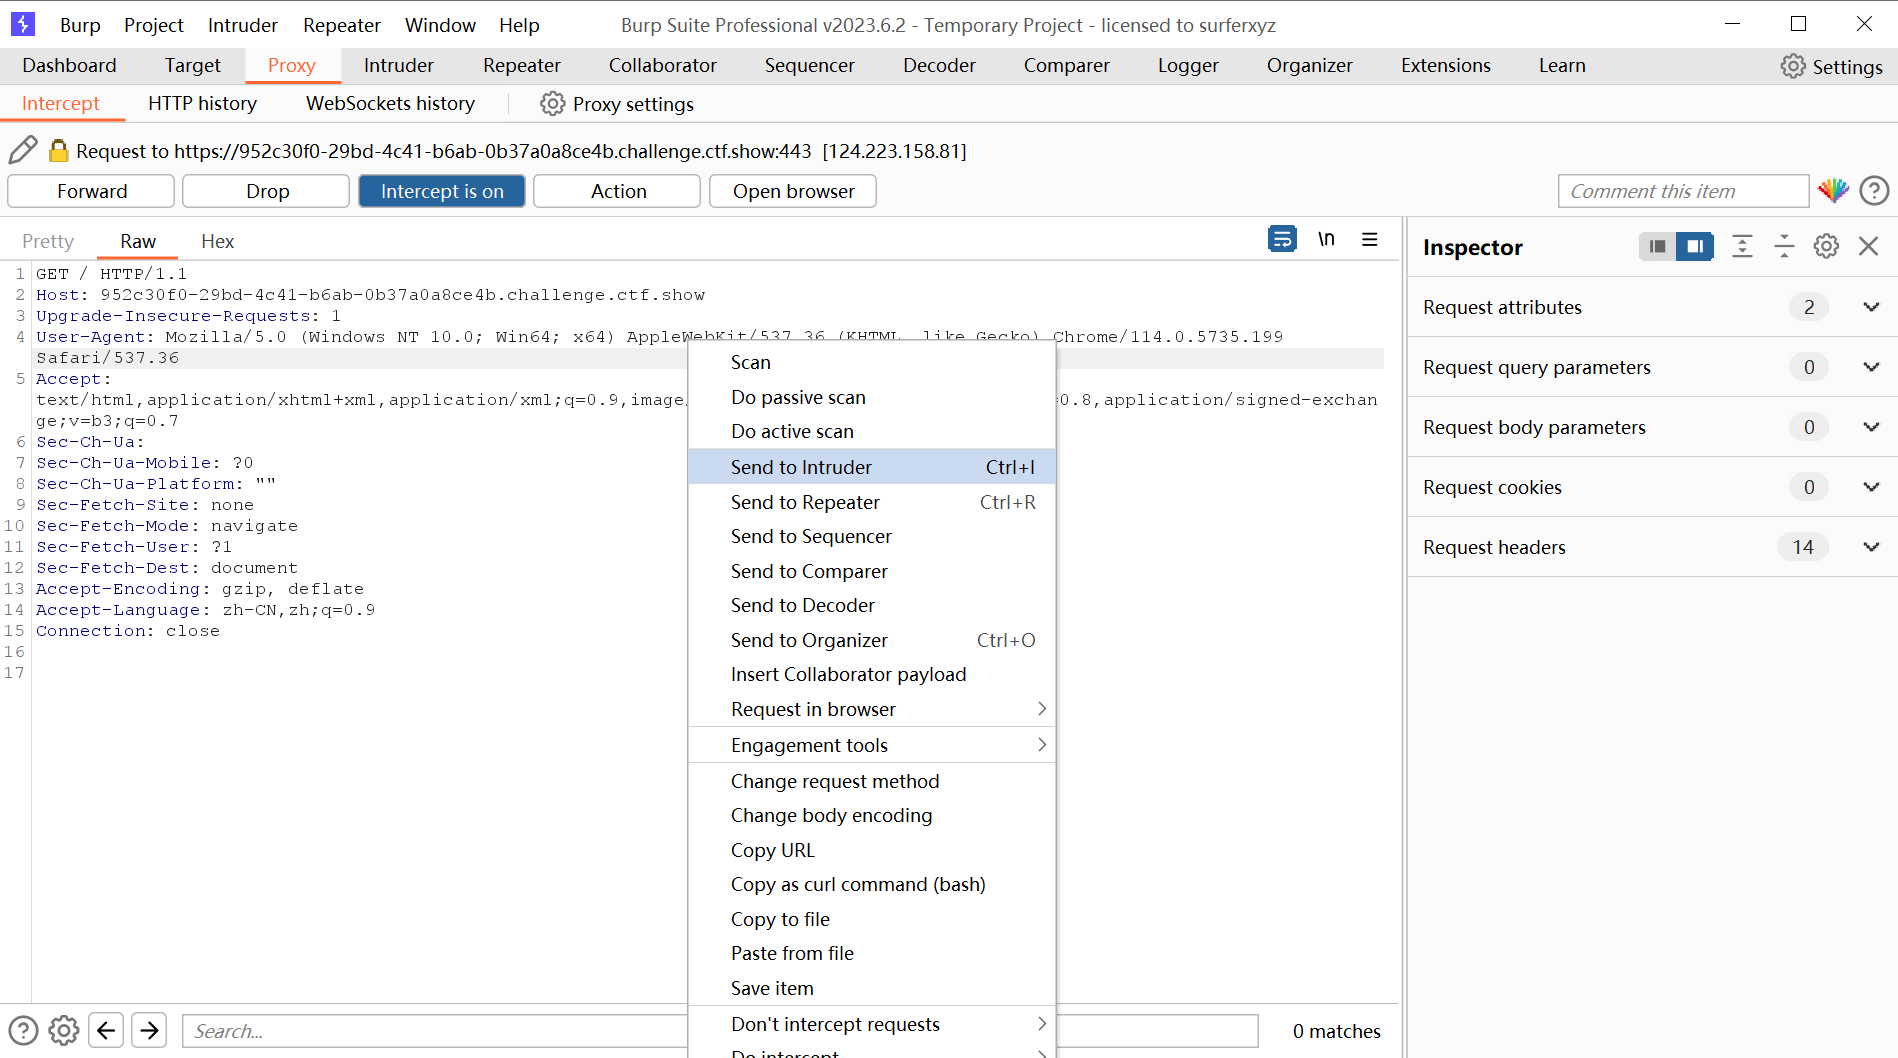Click the Drop button
The width and height of the screenshot is (1898, 1058).
[267, 191]
